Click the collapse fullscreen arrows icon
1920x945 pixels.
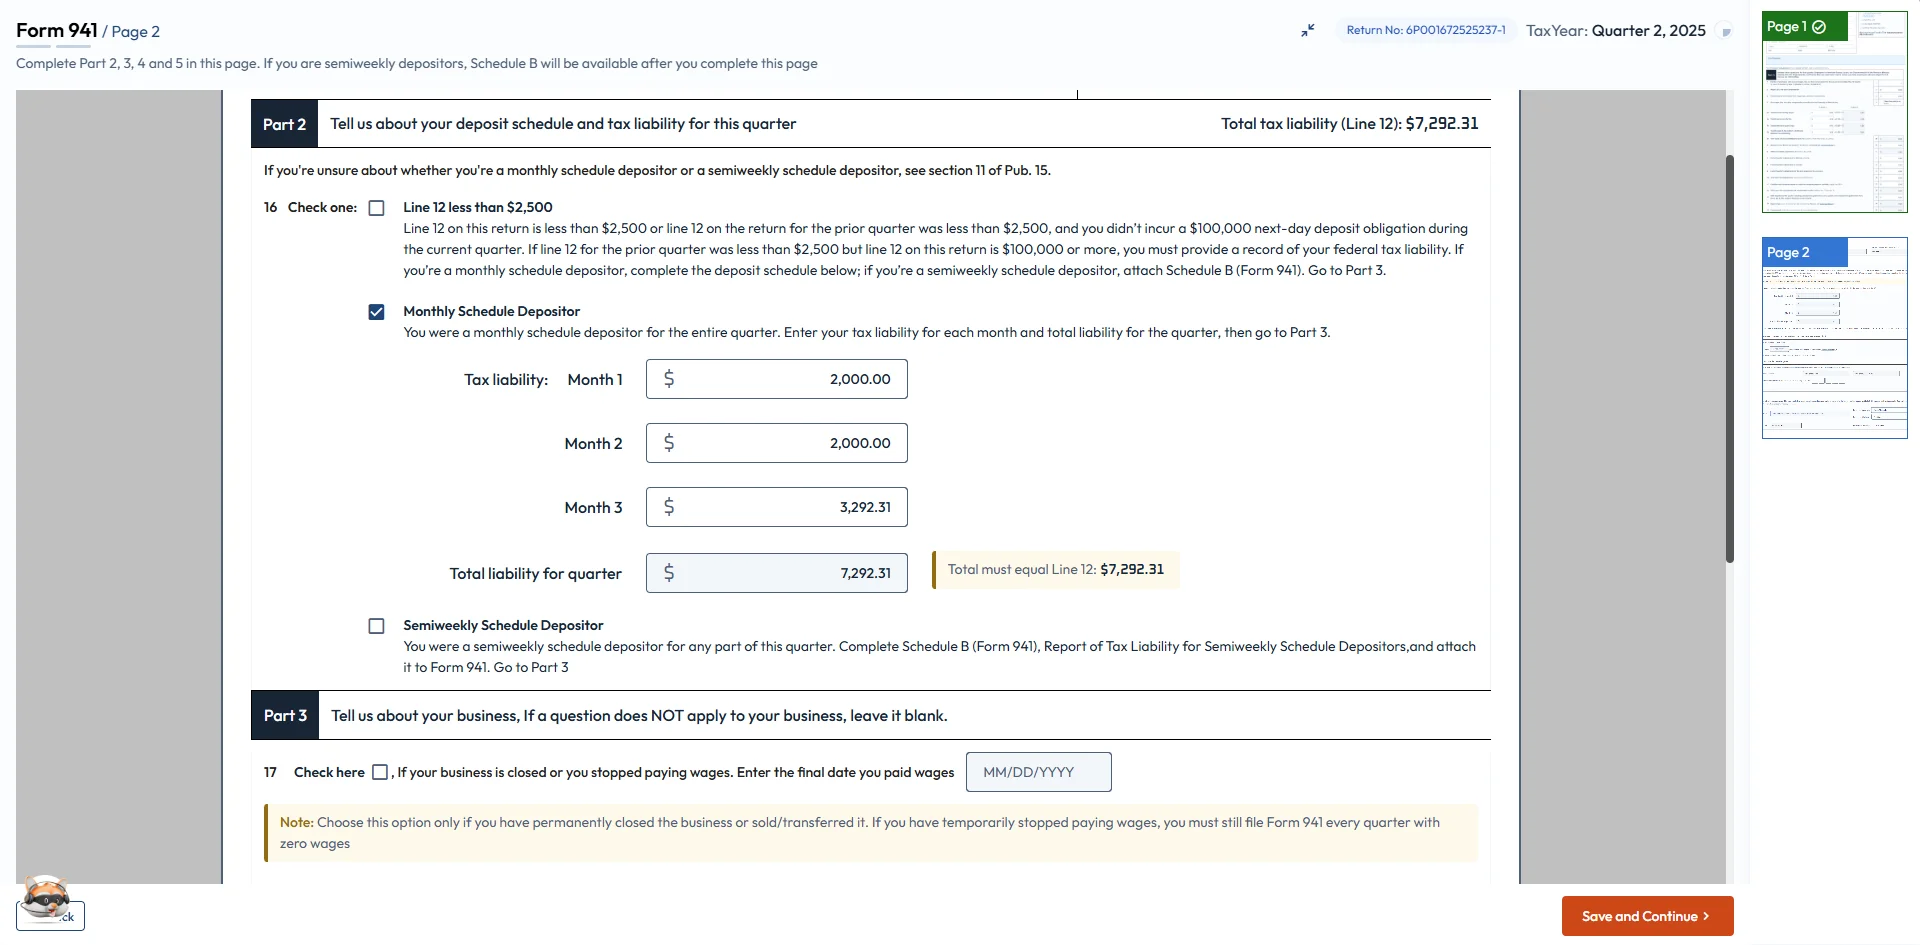(1307, 31)
